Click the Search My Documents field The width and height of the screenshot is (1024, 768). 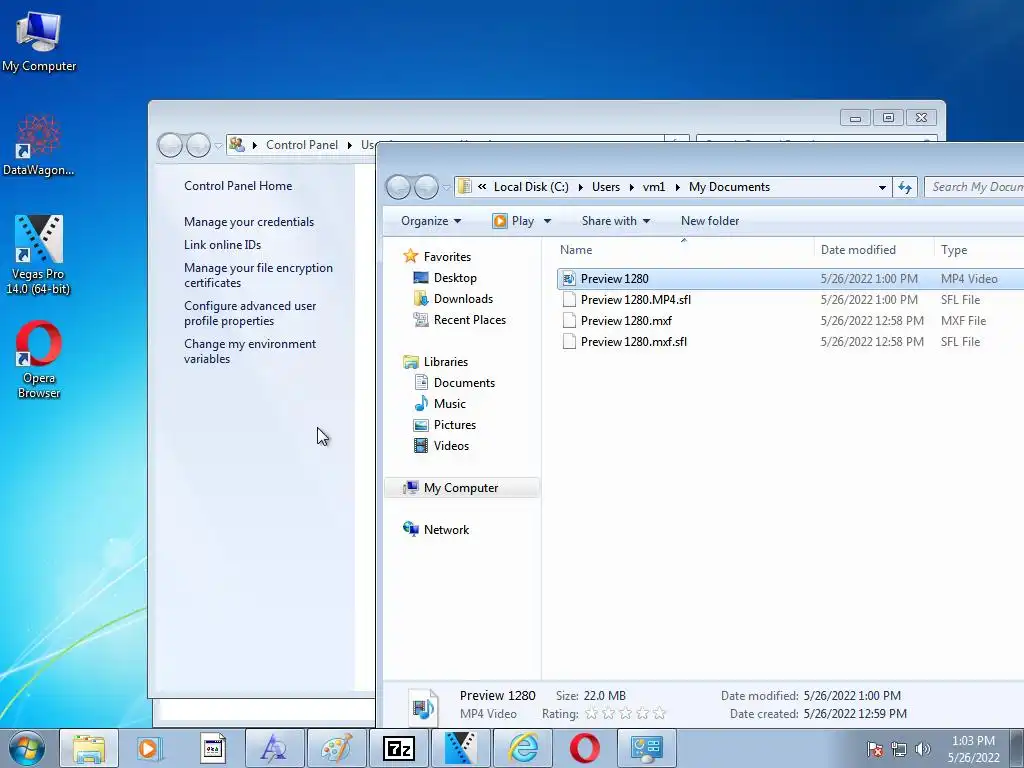974,187
